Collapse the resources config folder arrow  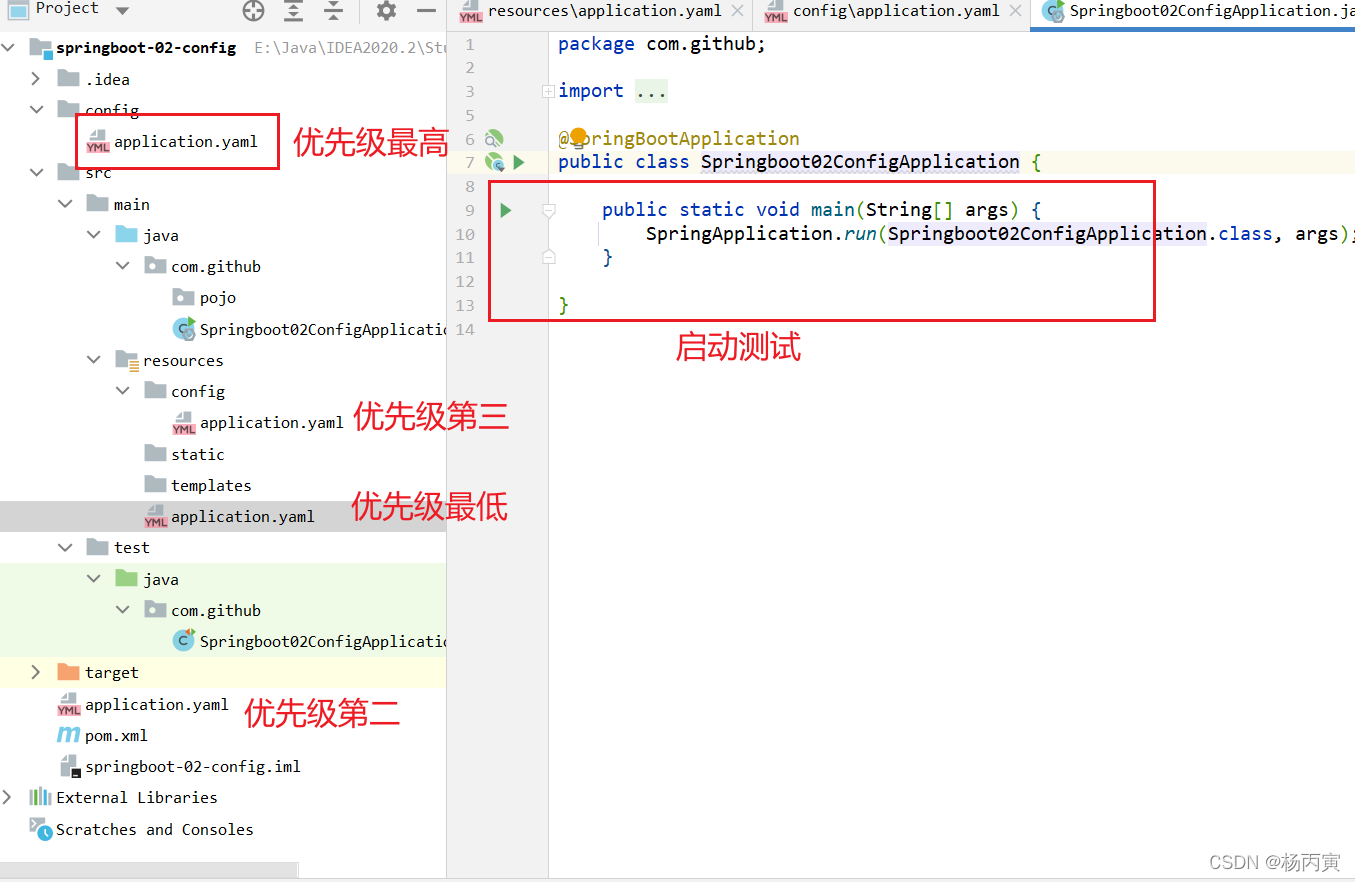tap(123, 391)
